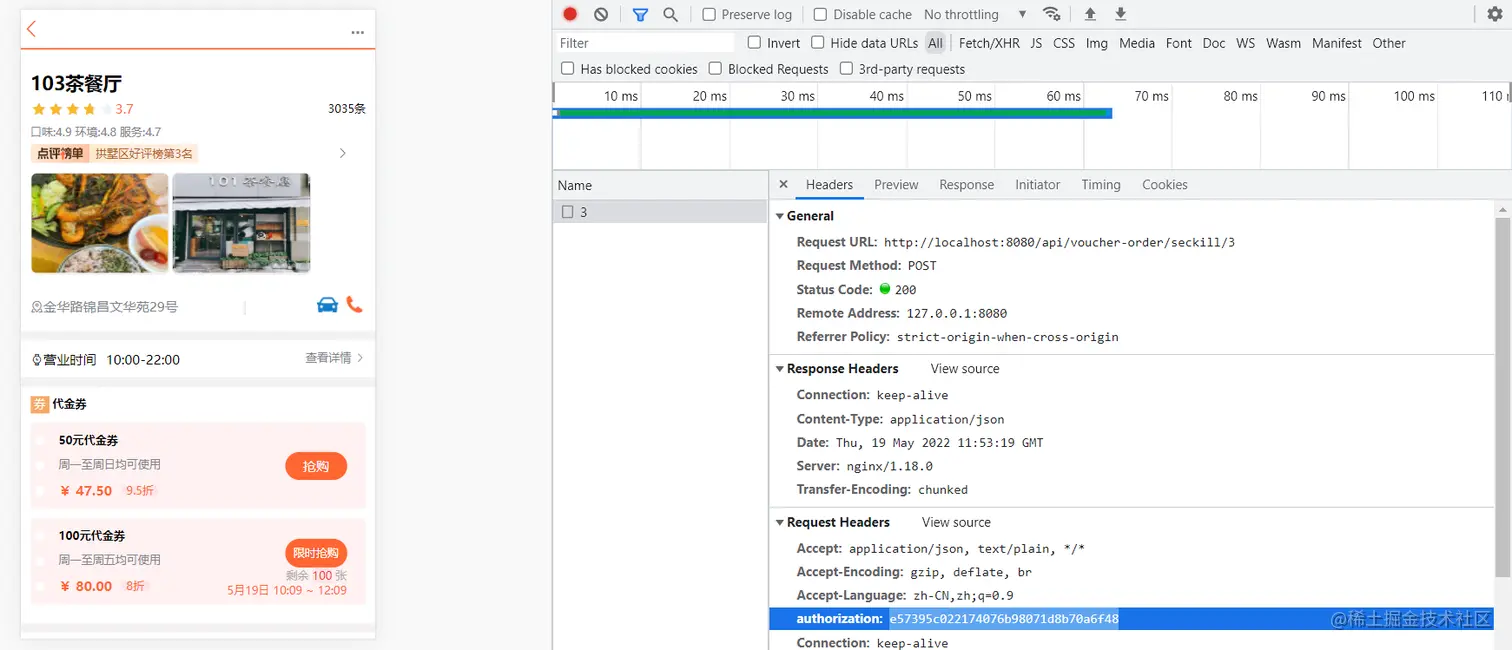1512x650 pixels.
Task: Filter by Wasm requests
Action: point(1283,43)
